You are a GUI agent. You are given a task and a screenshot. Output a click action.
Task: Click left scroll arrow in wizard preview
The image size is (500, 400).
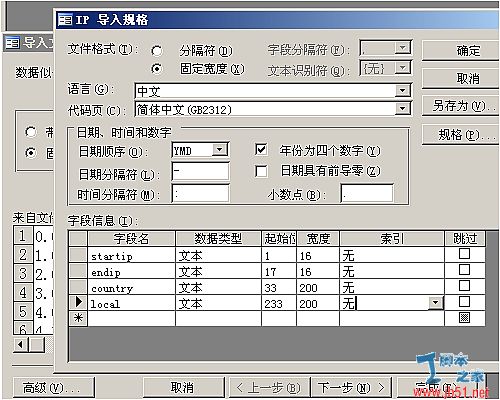click(x=21, y=344)
